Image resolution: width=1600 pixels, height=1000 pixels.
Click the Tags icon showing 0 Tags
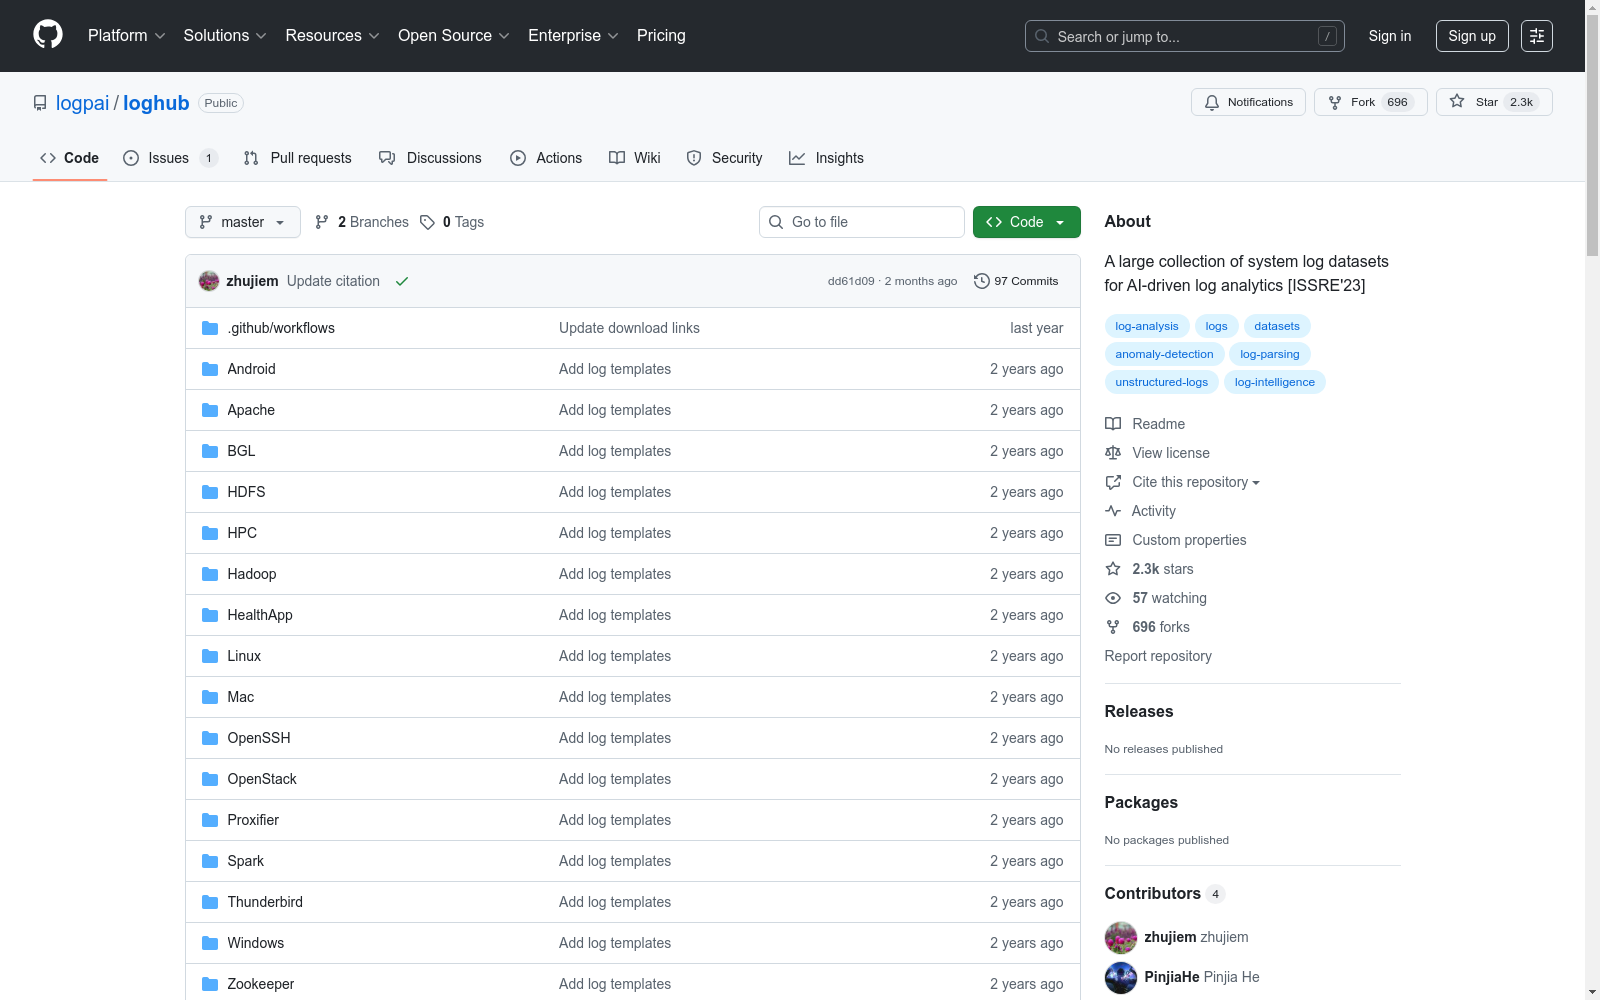click(x=428, y=222)
